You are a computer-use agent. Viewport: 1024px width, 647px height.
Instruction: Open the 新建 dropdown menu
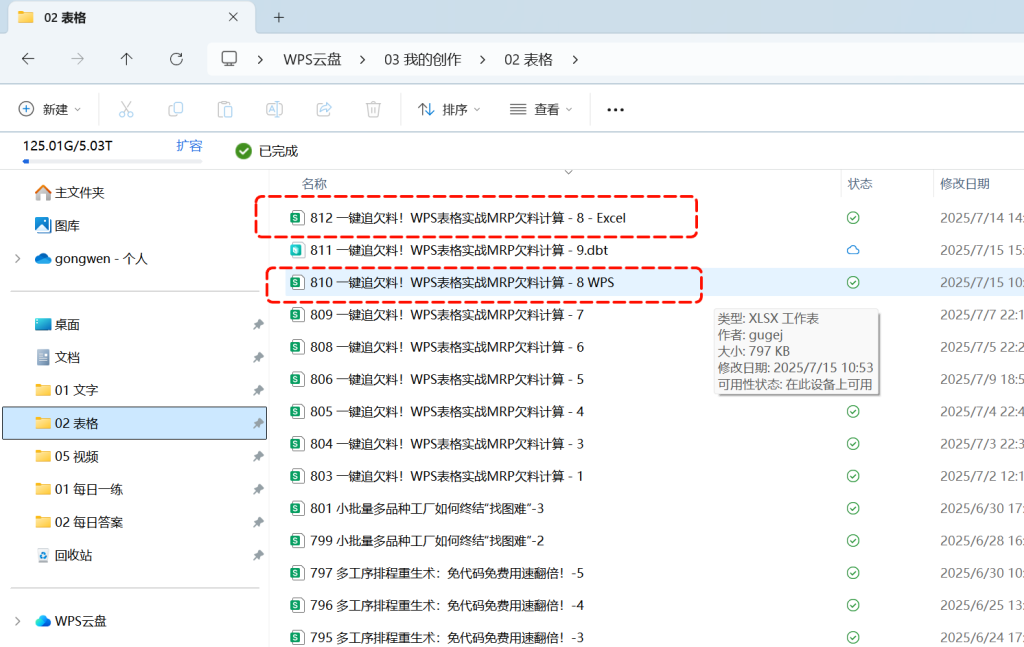pos(50,110)
